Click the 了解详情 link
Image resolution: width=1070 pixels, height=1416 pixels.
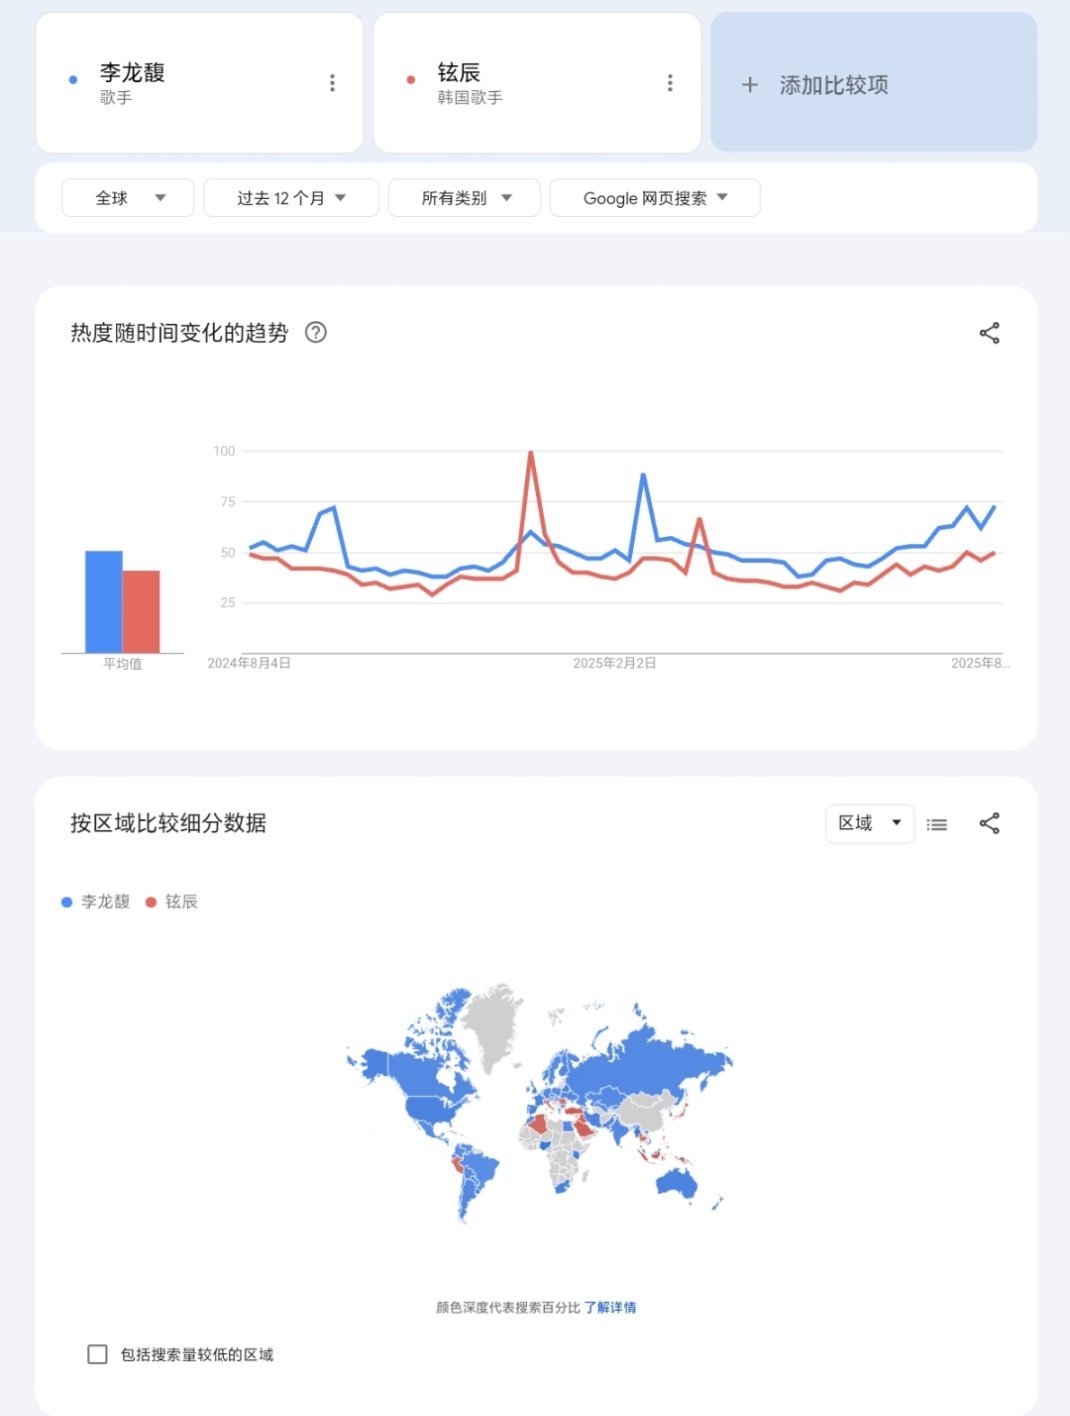[x=610, y=1307]
